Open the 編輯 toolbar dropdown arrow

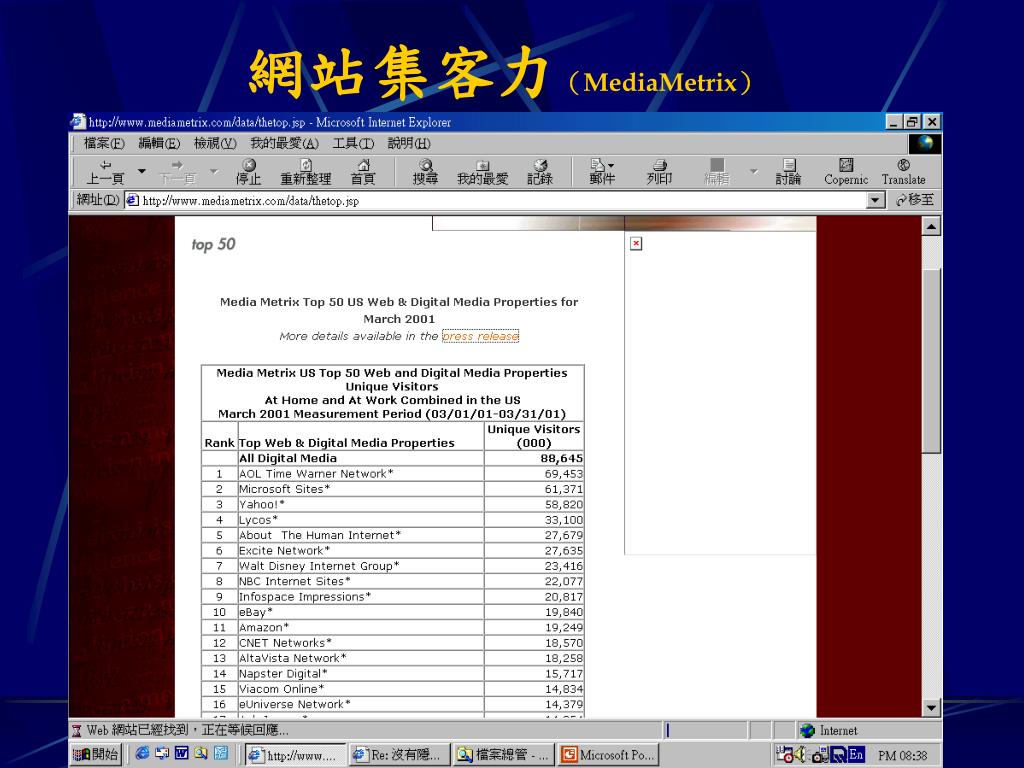(x=753, y=172)
